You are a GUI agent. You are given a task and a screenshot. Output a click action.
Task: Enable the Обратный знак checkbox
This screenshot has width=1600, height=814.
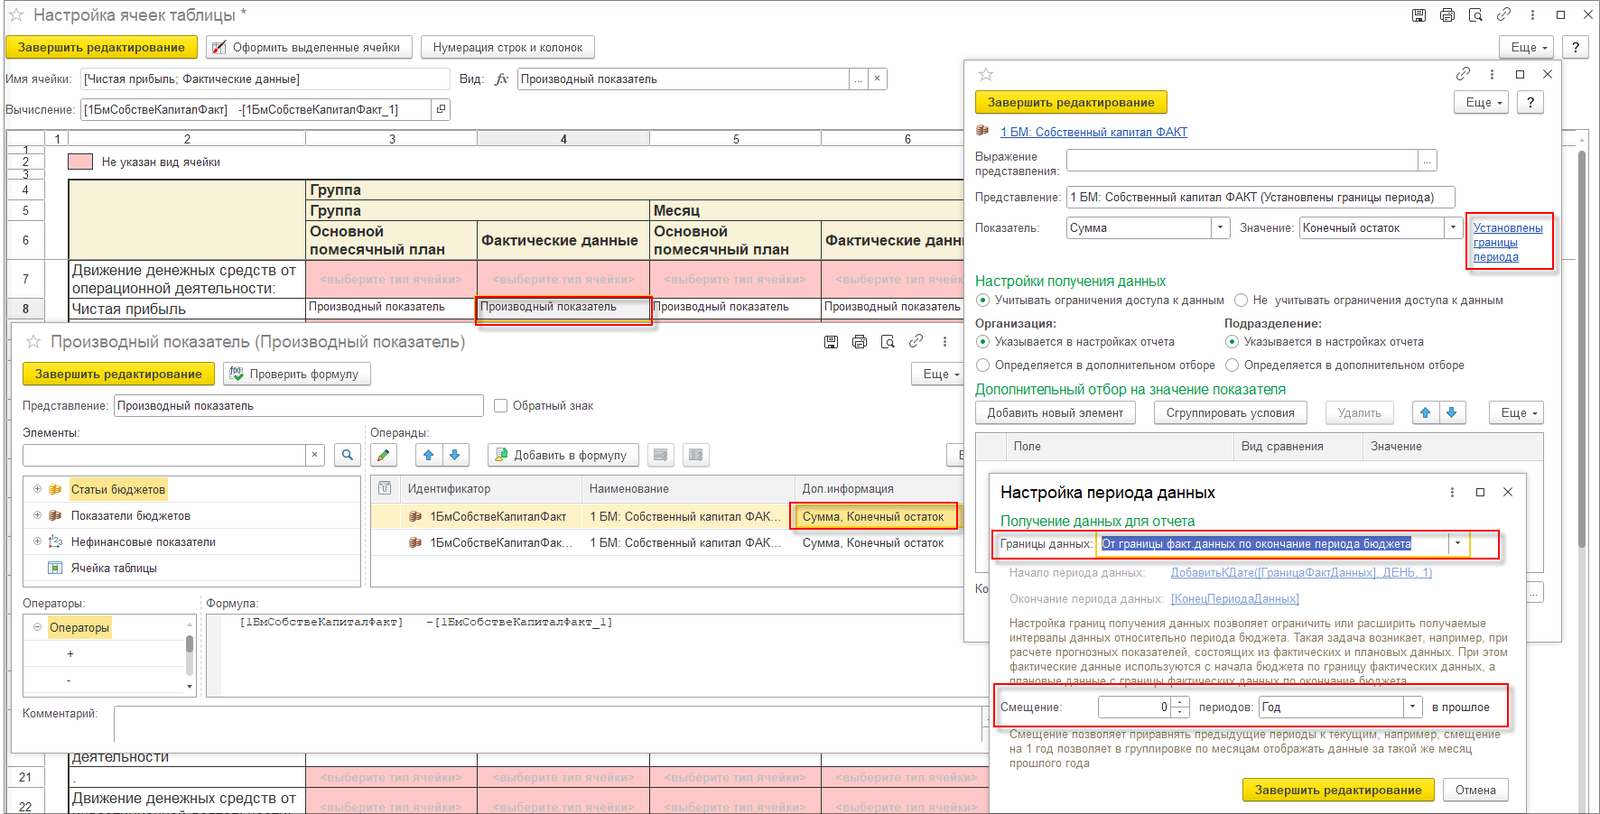[501, 406]
